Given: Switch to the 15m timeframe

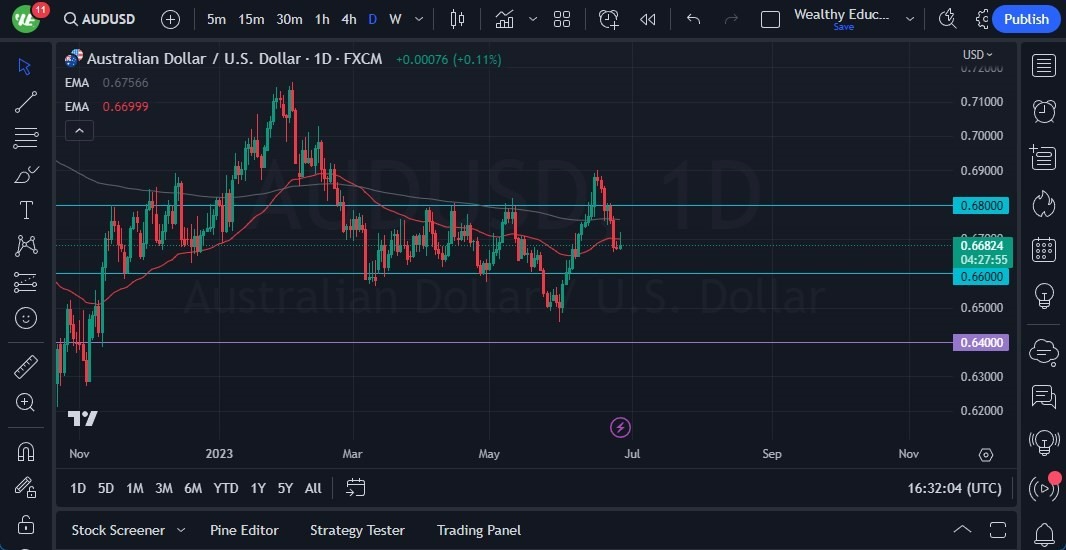Looking at the screenshot, I should pyautogui.click(x=251, y=20).
